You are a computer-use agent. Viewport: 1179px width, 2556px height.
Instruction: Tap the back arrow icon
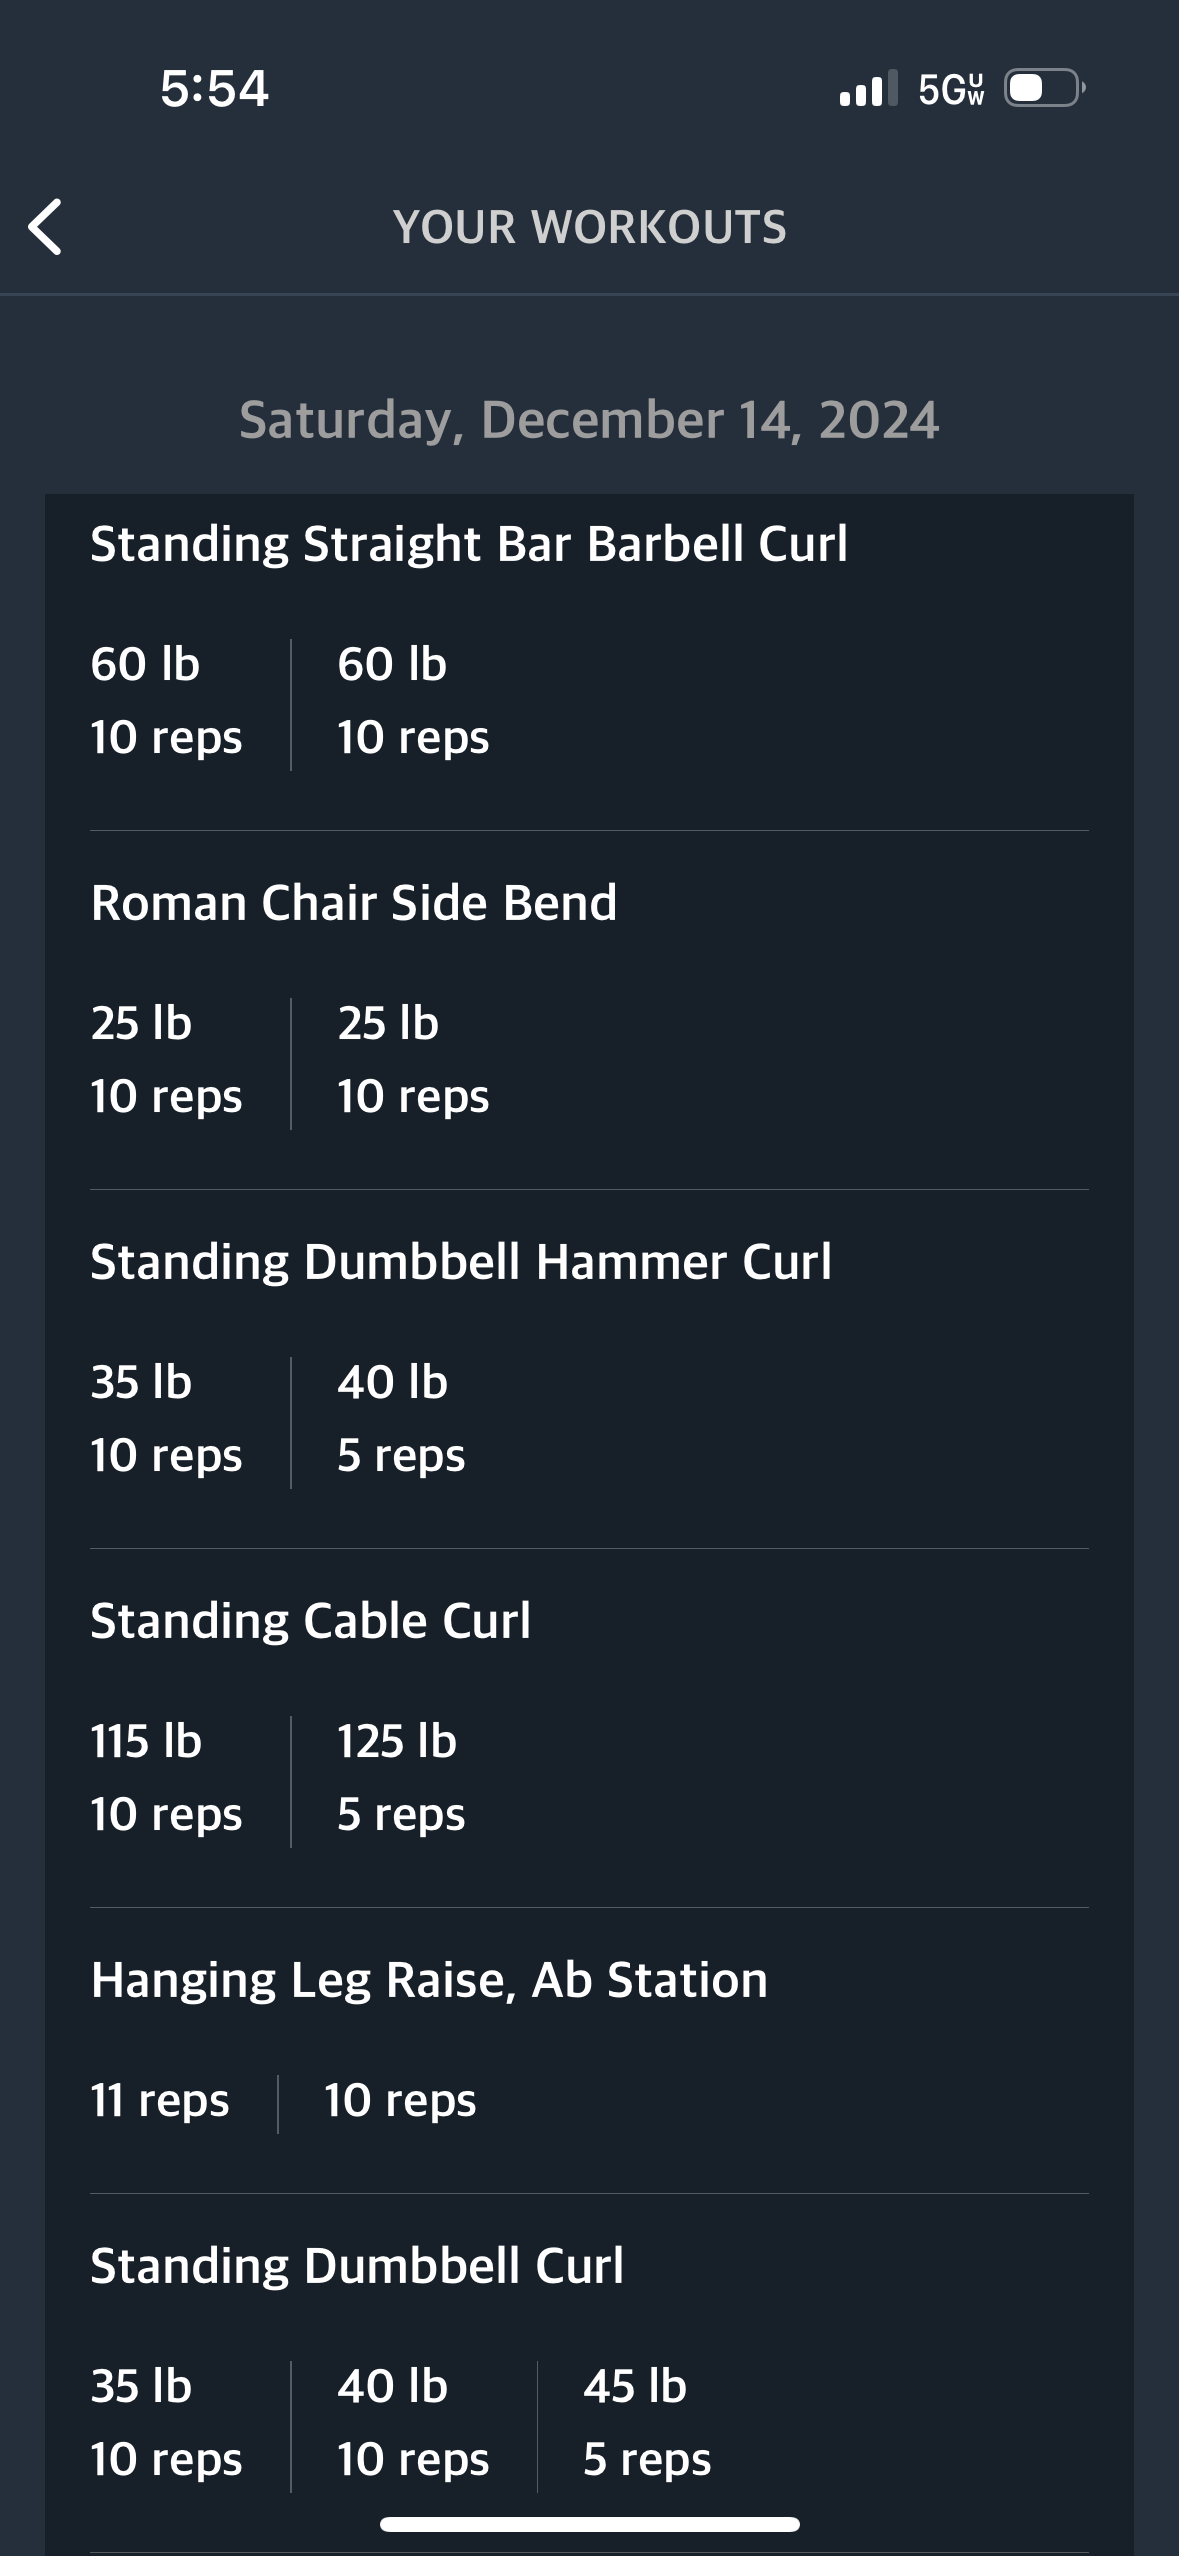[45, 227]
